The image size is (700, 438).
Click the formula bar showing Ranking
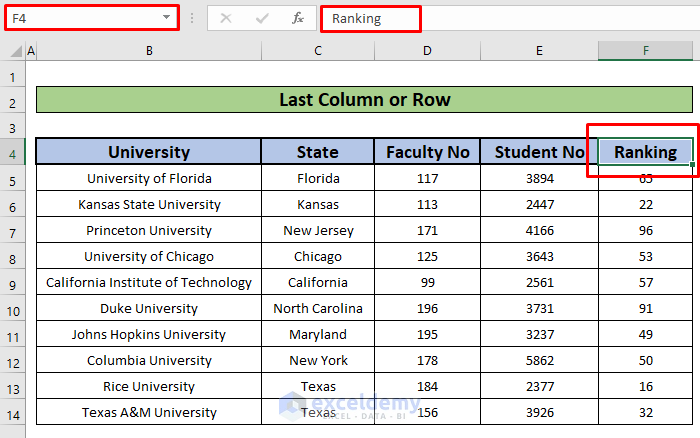(500, 18)
